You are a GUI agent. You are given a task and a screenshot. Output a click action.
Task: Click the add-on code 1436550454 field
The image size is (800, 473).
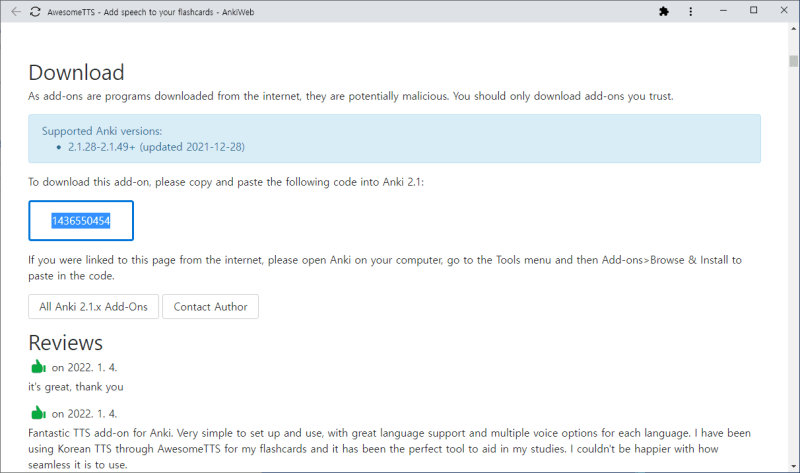81,221
